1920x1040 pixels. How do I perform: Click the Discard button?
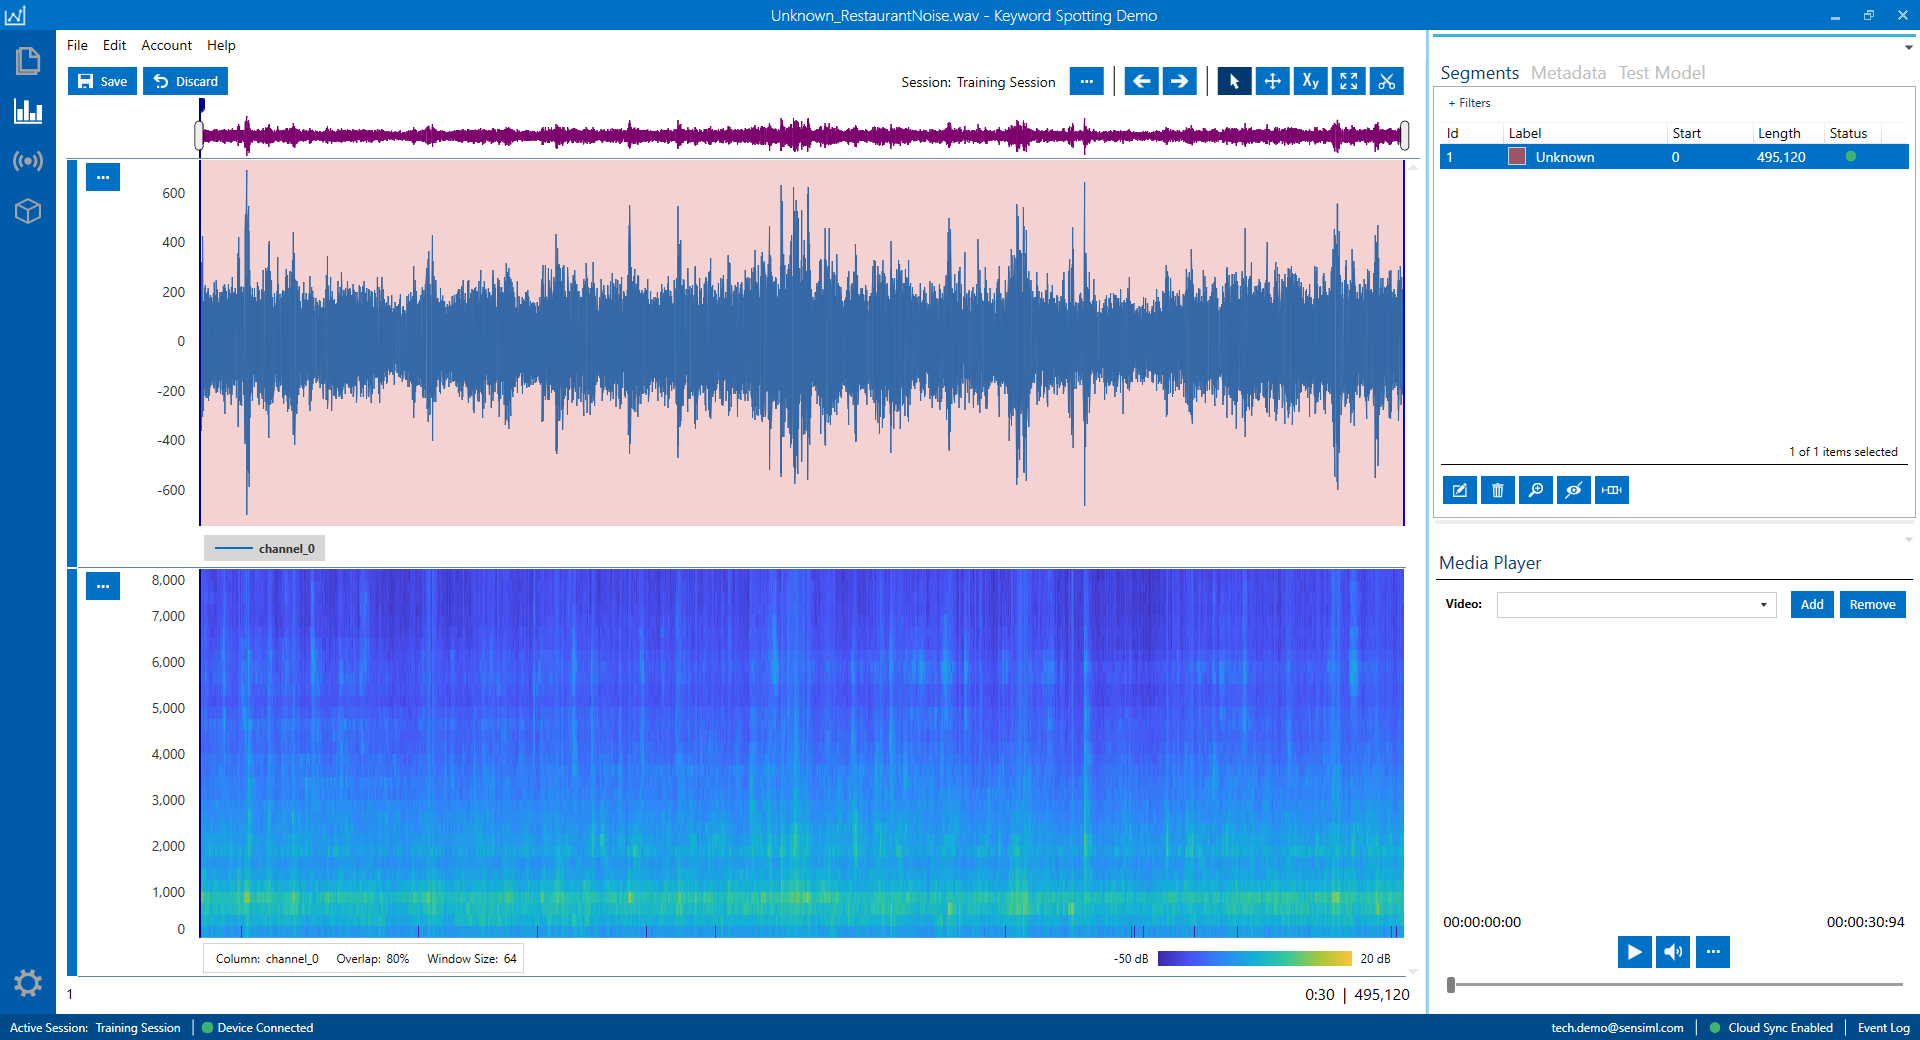coord(185,81)
